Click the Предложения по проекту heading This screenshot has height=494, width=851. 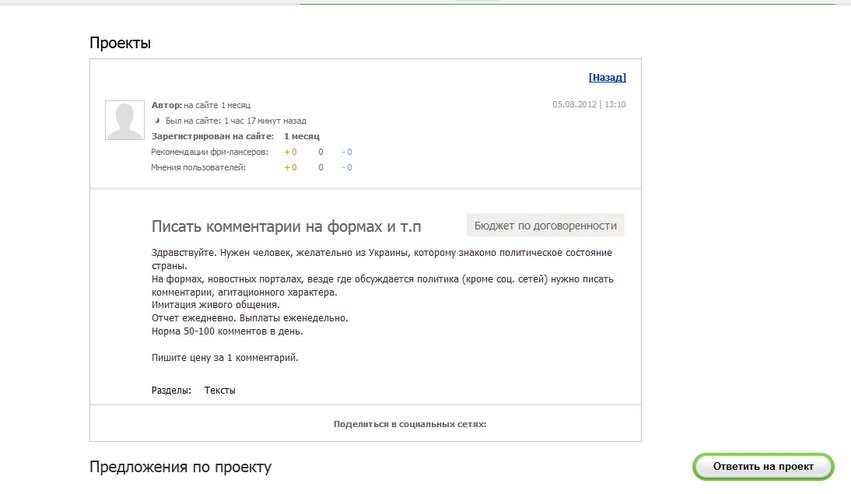[x=180, y=467]
